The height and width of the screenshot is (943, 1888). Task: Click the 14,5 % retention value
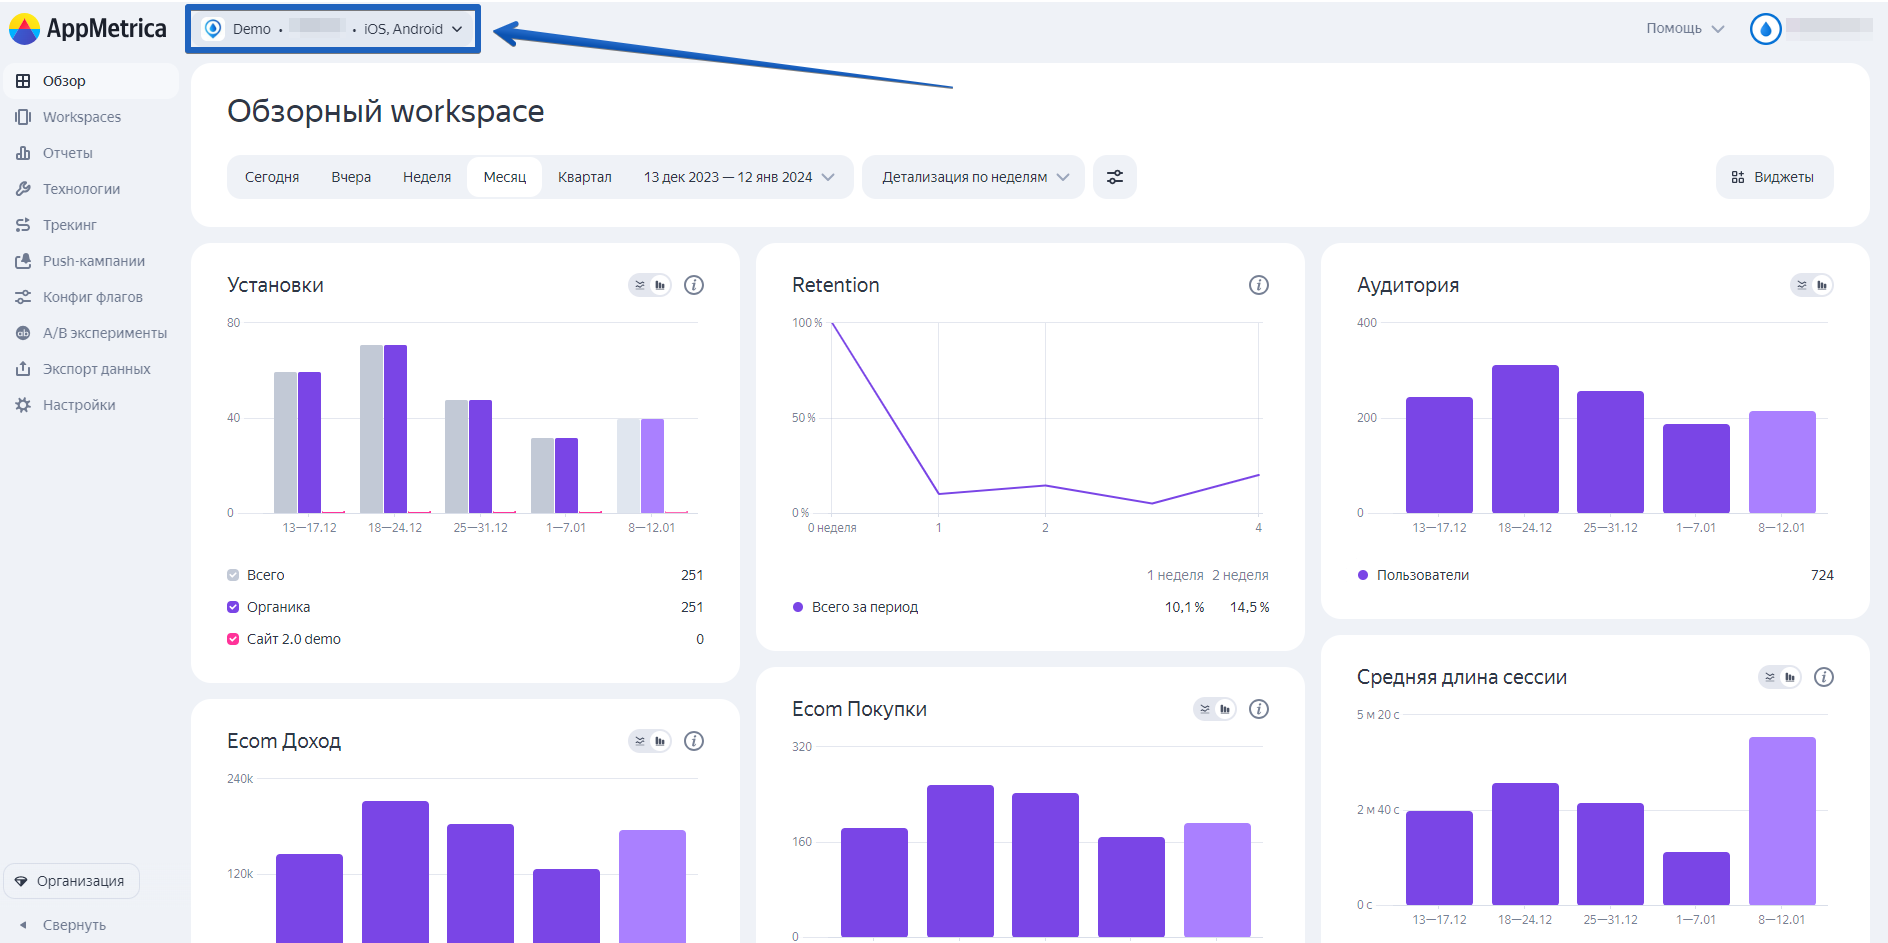1249,607
